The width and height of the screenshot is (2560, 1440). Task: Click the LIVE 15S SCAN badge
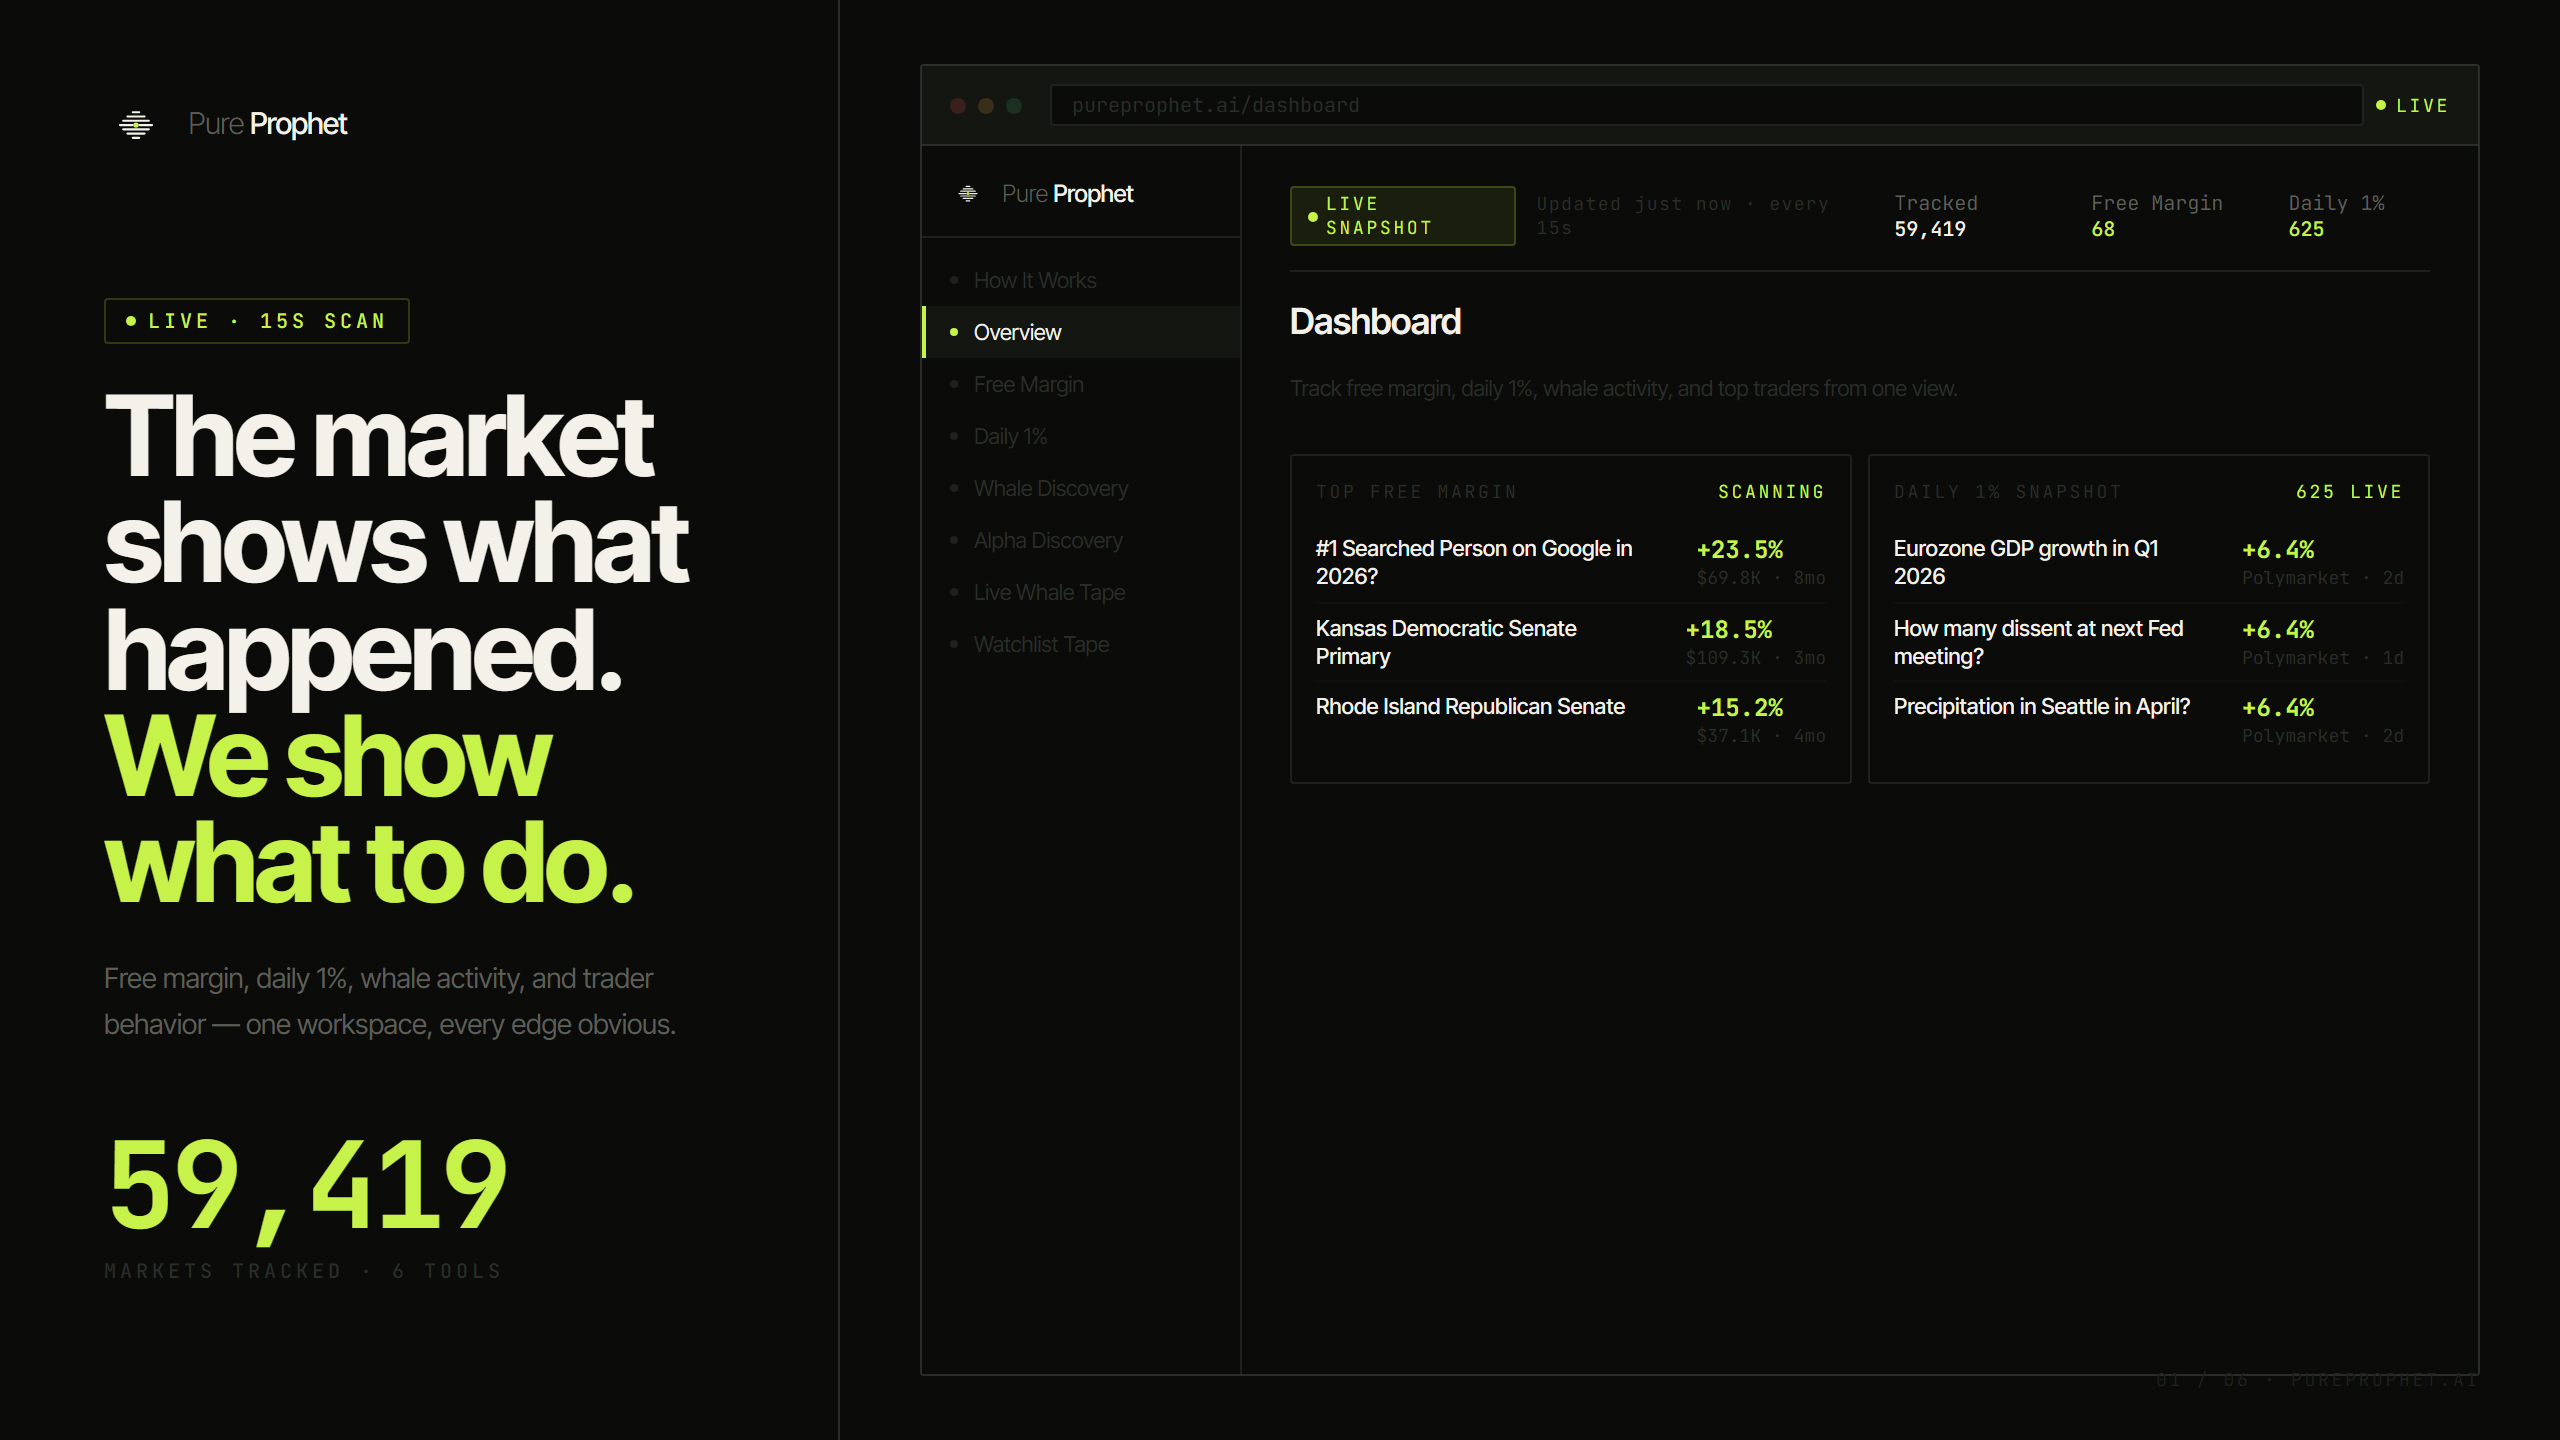[257, 321]
